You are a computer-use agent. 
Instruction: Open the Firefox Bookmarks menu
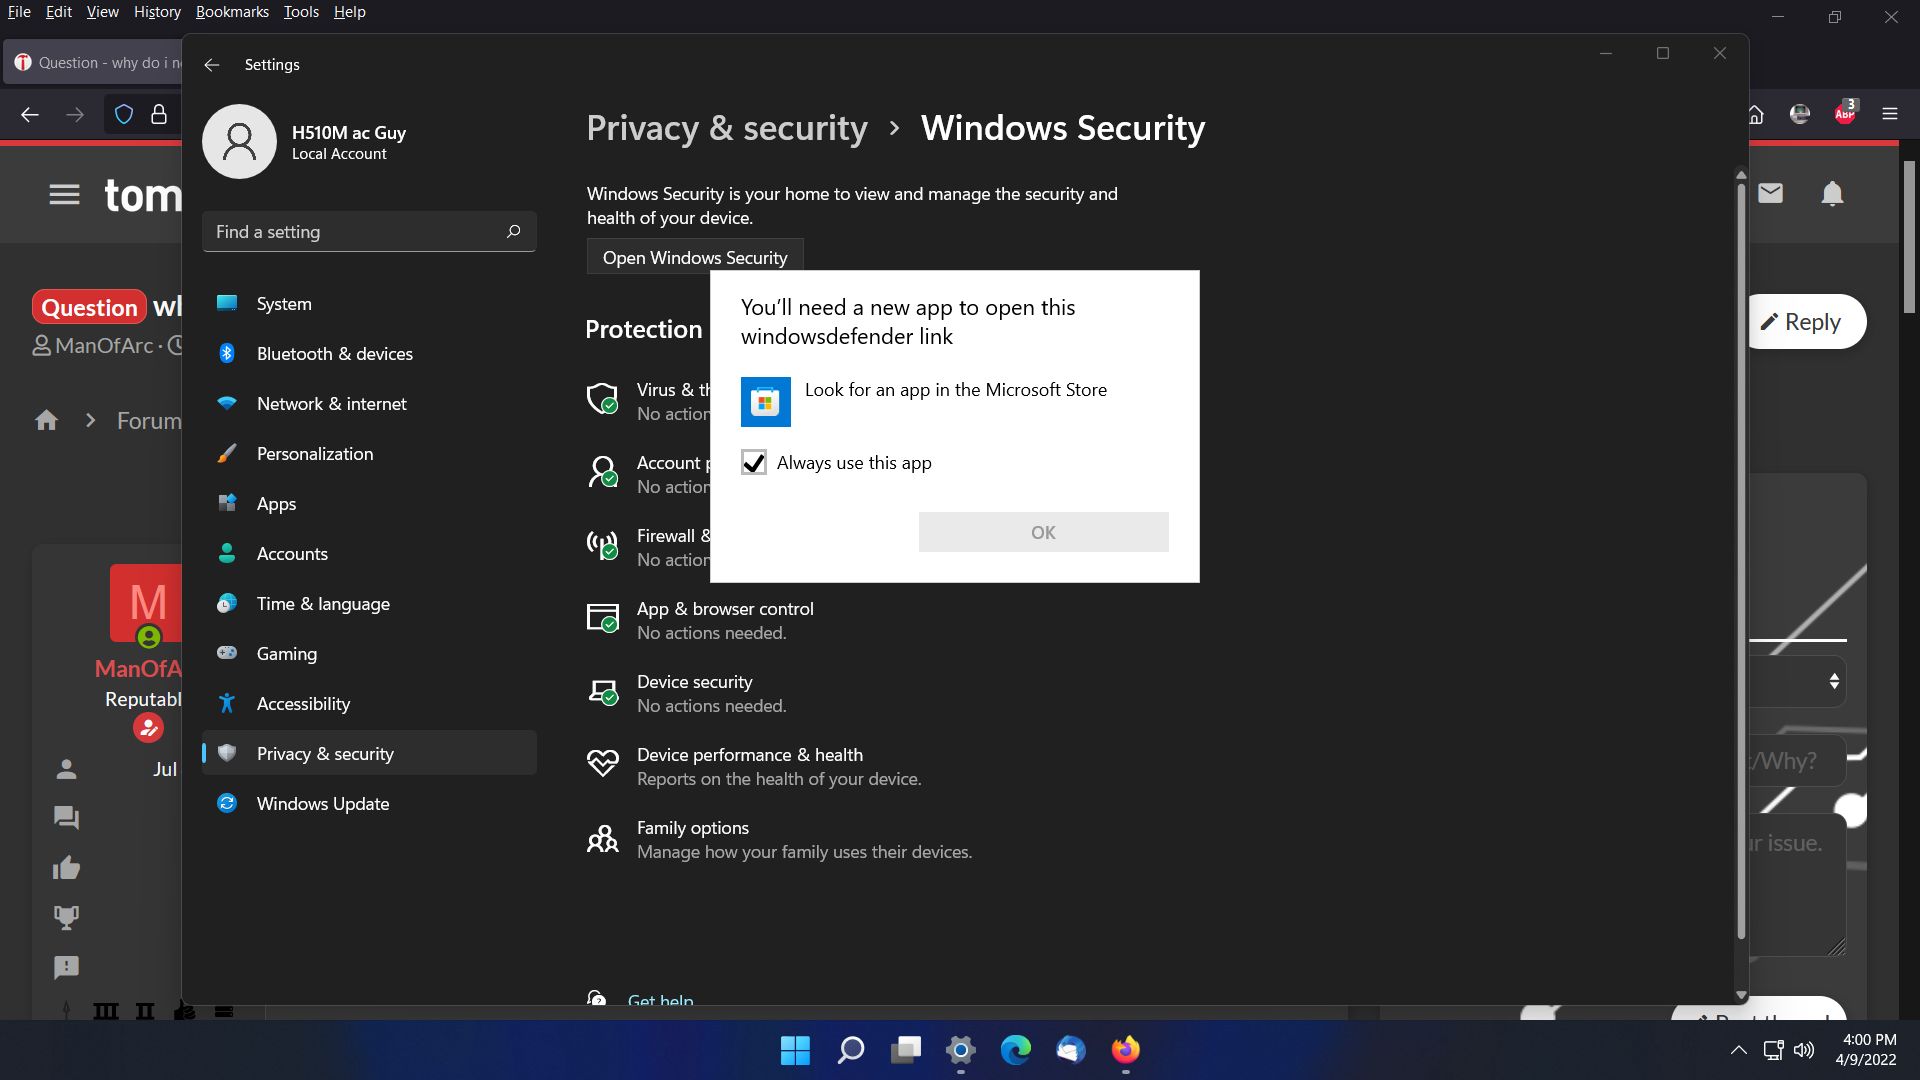(x=232, y=12)
